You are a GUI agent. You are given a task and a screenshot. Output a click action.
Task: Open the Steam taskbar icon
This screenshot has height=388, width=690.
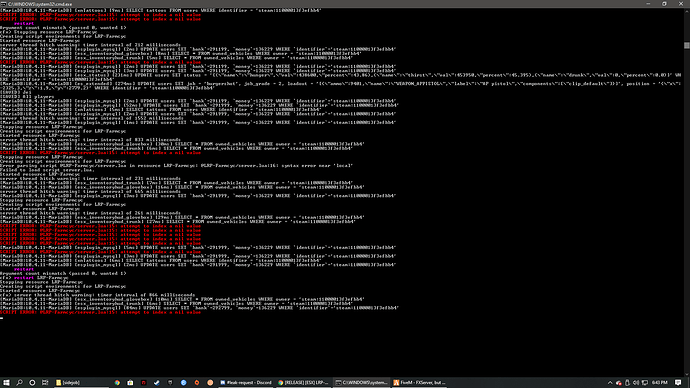pyautogui.click(x=157, y=383)
